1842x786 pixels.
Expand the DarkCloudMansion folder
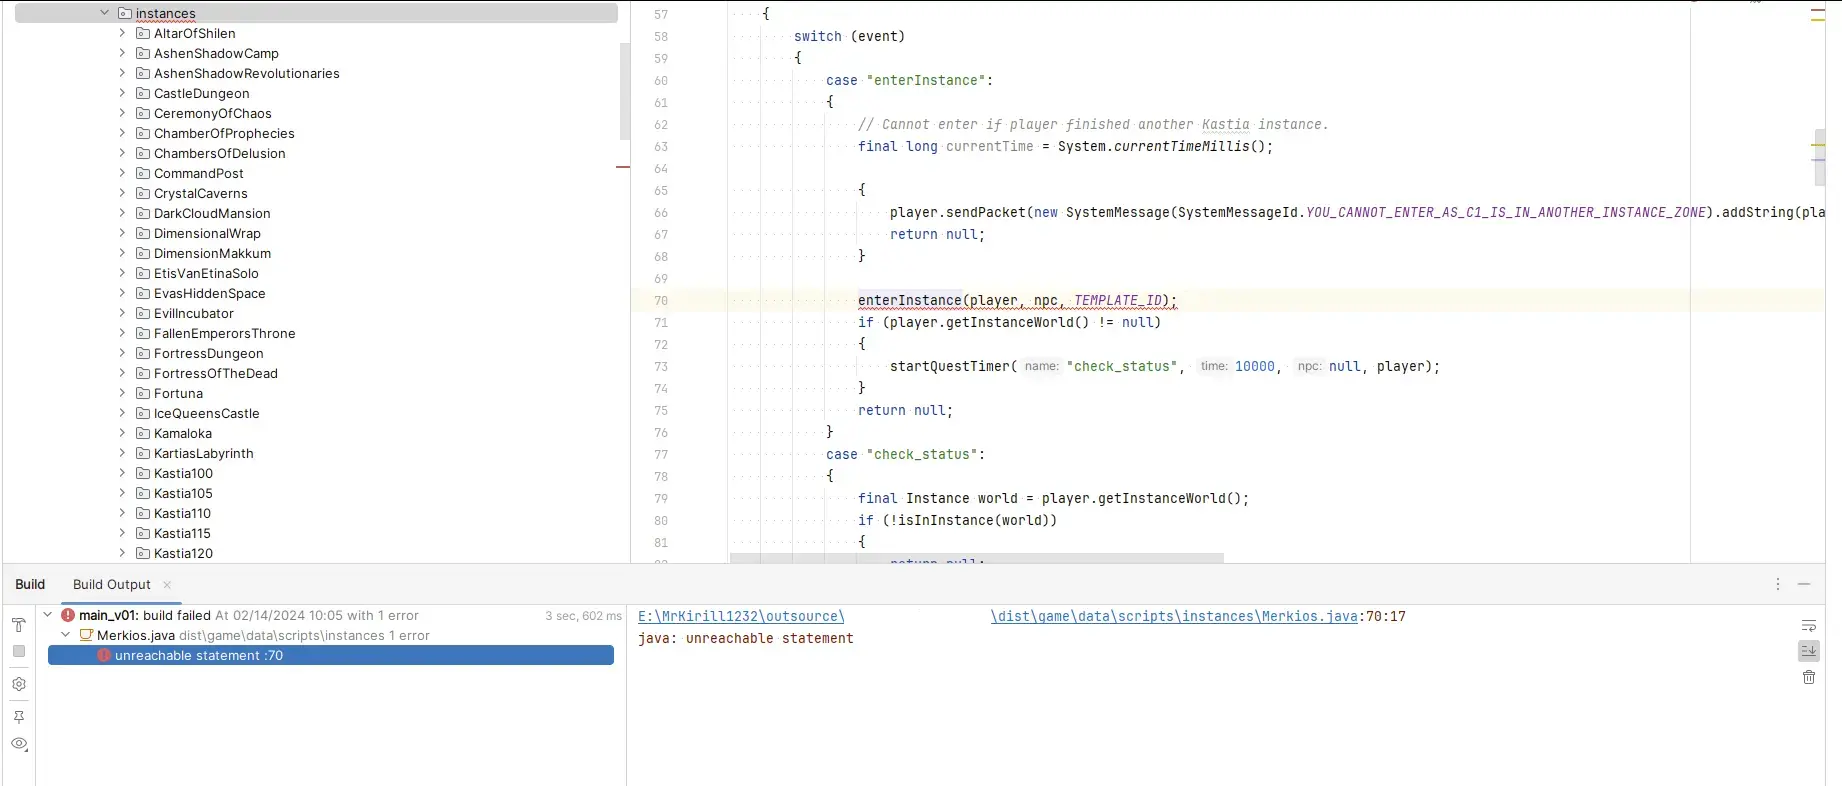click(123, 213)
